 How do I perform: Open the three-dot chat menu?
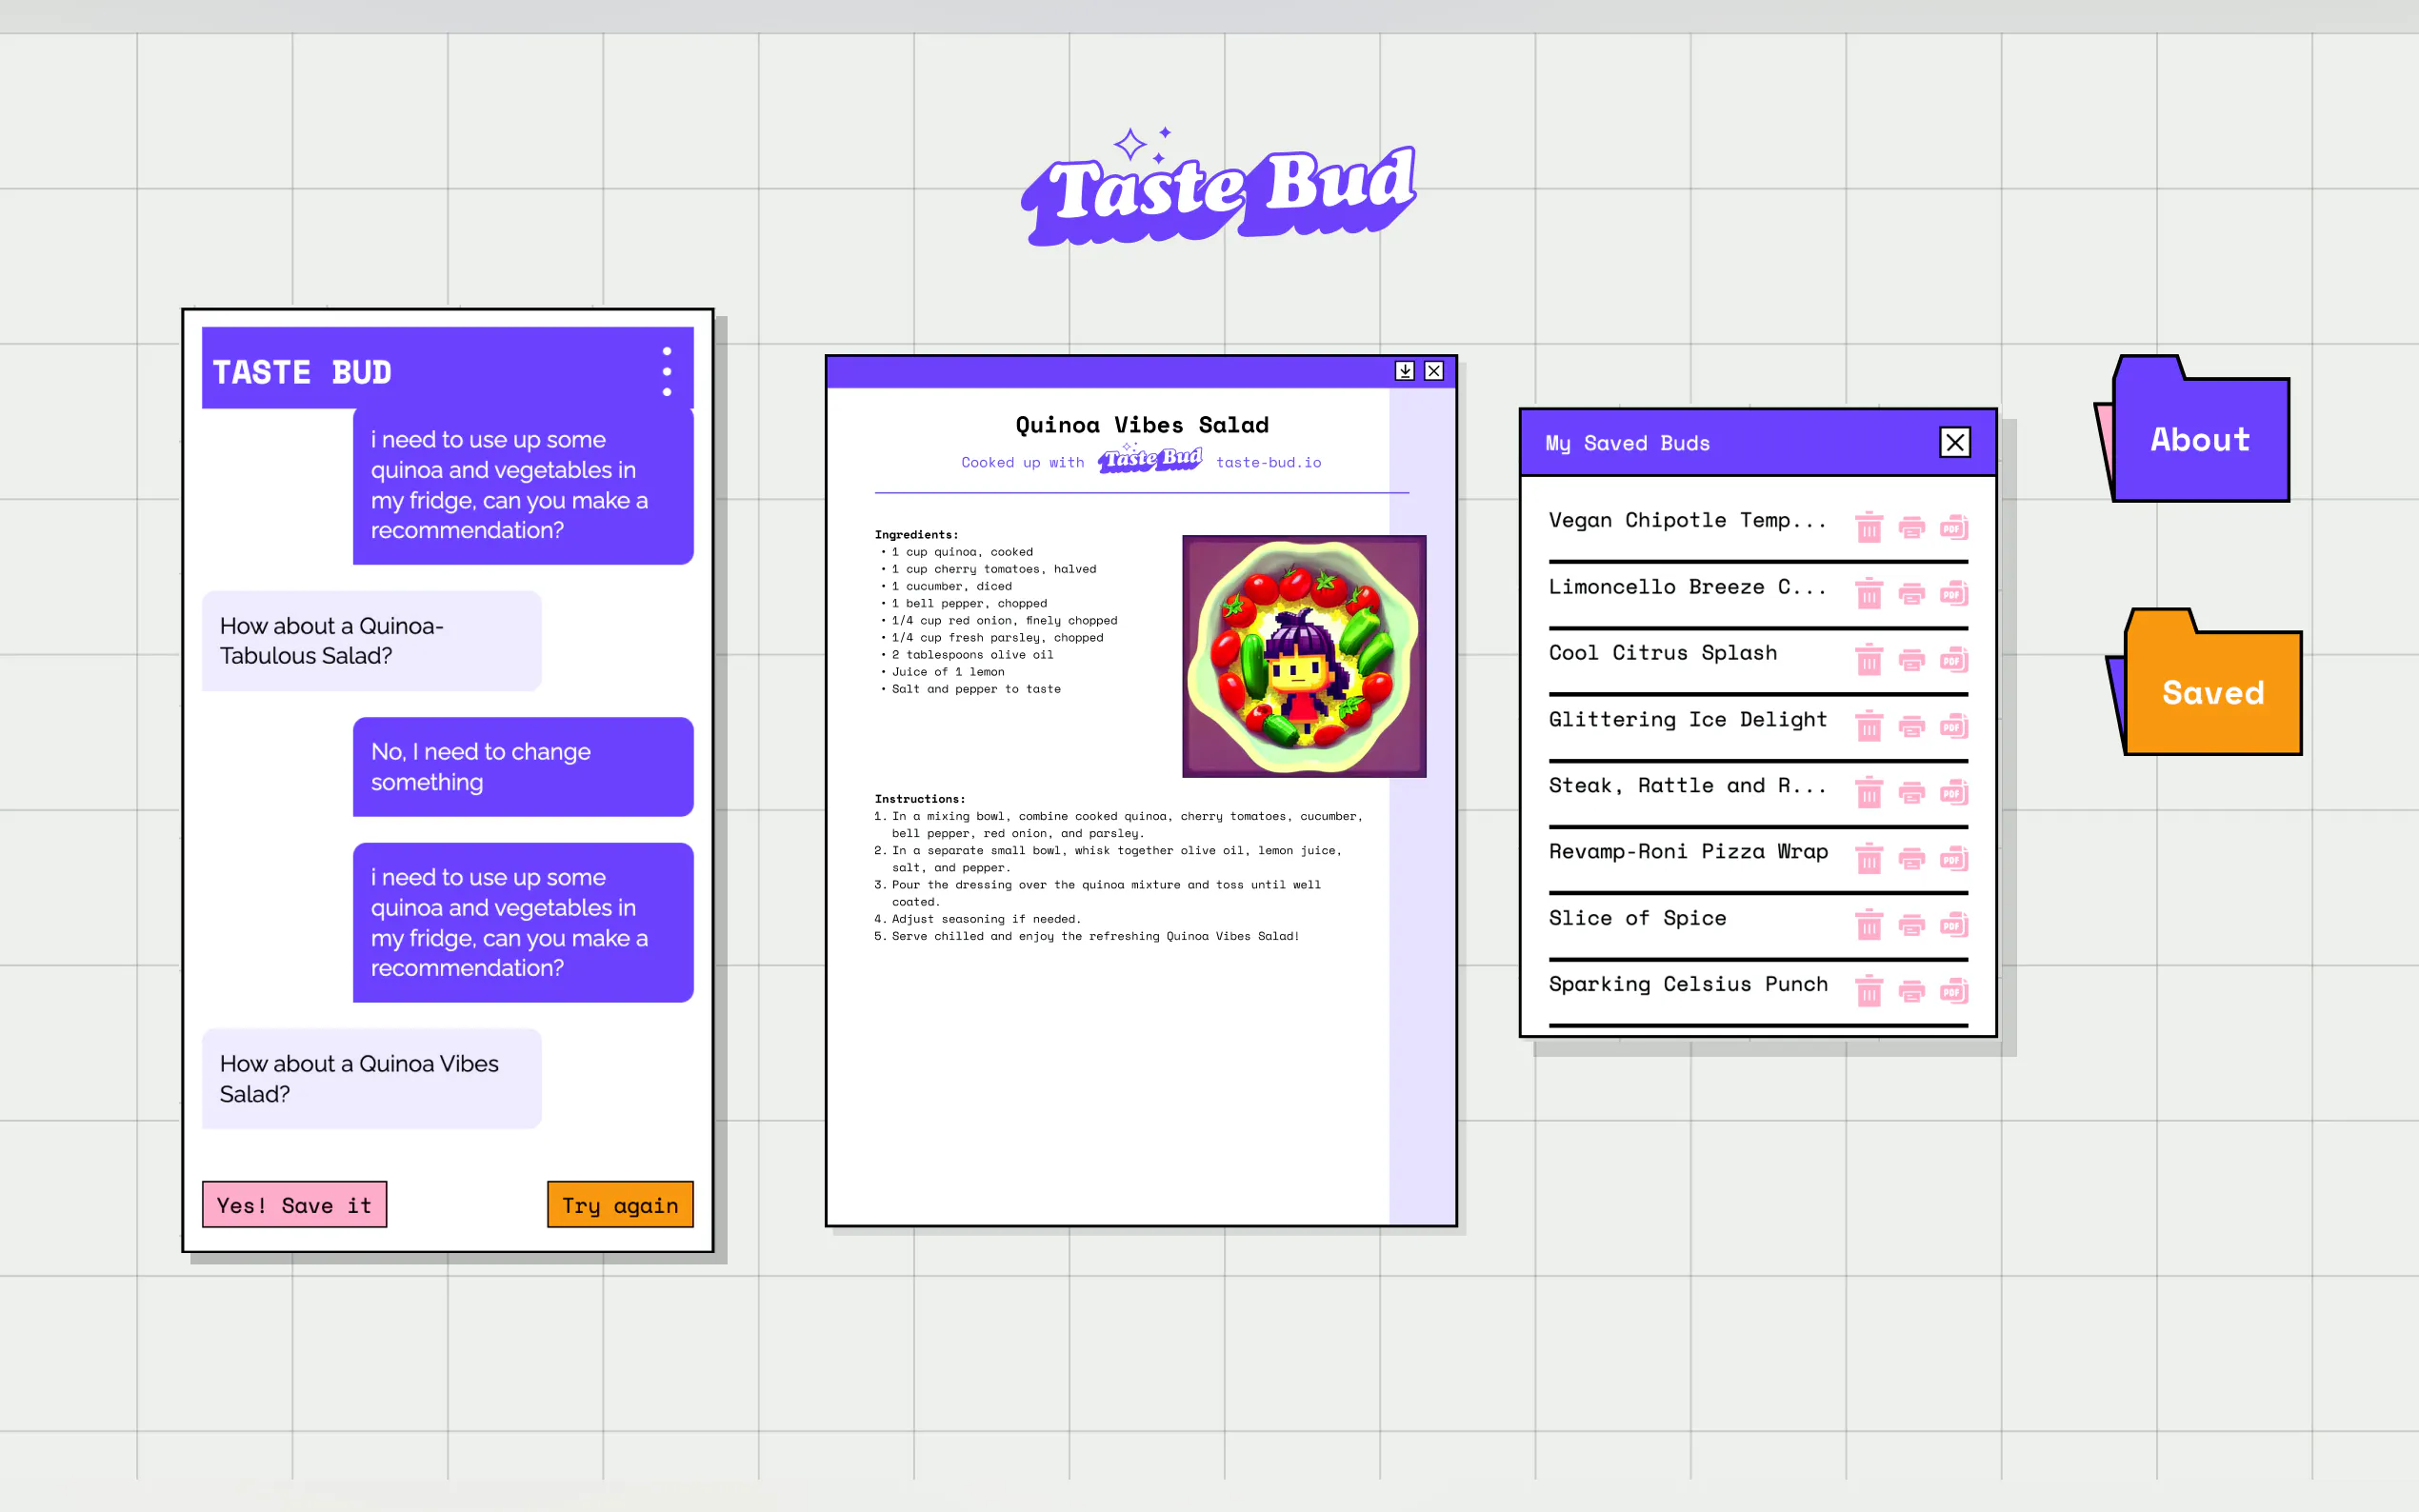[x=667, y=372]
